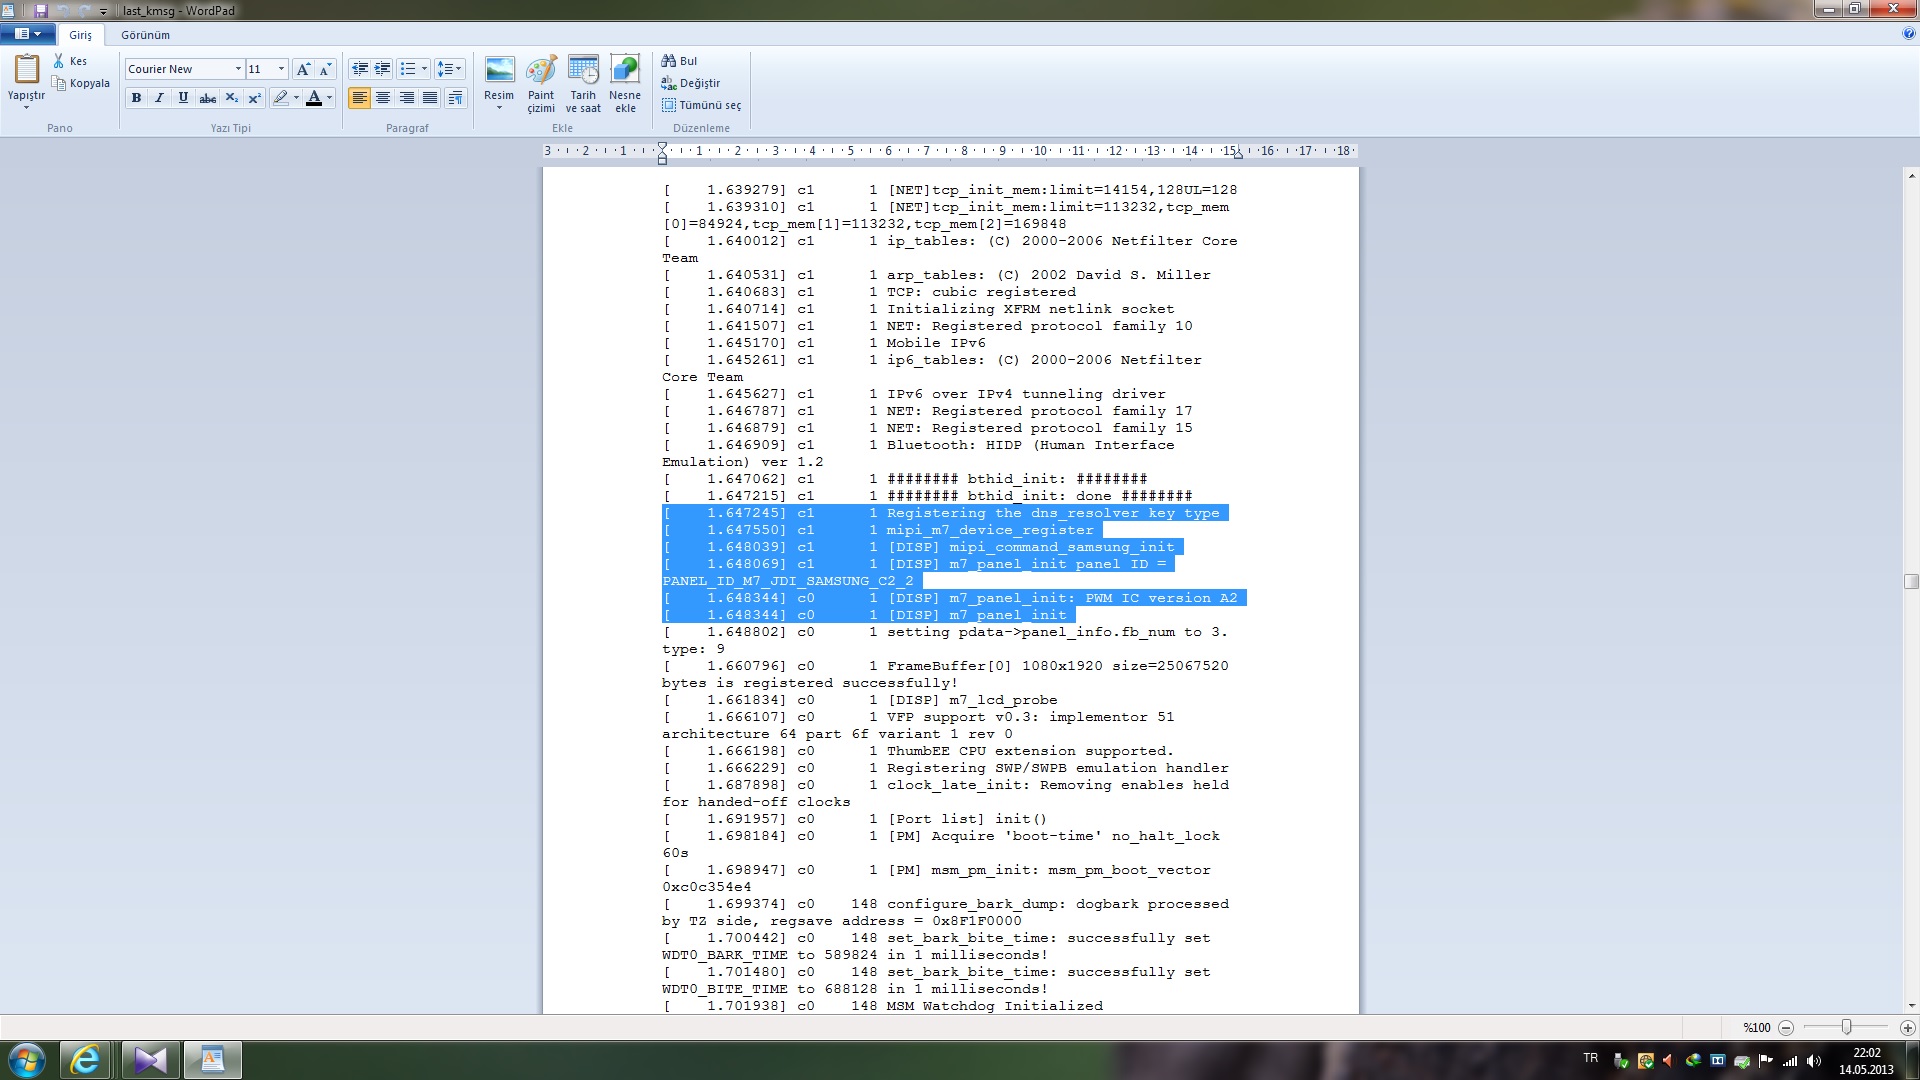
Task: Click ruler first-line indent marker
Action: 662,146
